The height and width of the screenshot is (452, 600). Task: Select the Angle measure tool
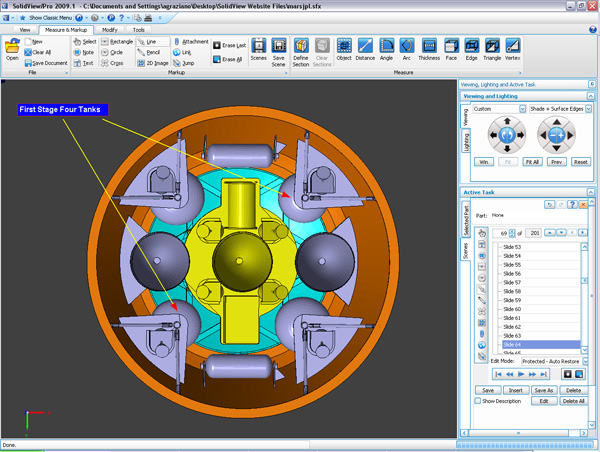386,49
